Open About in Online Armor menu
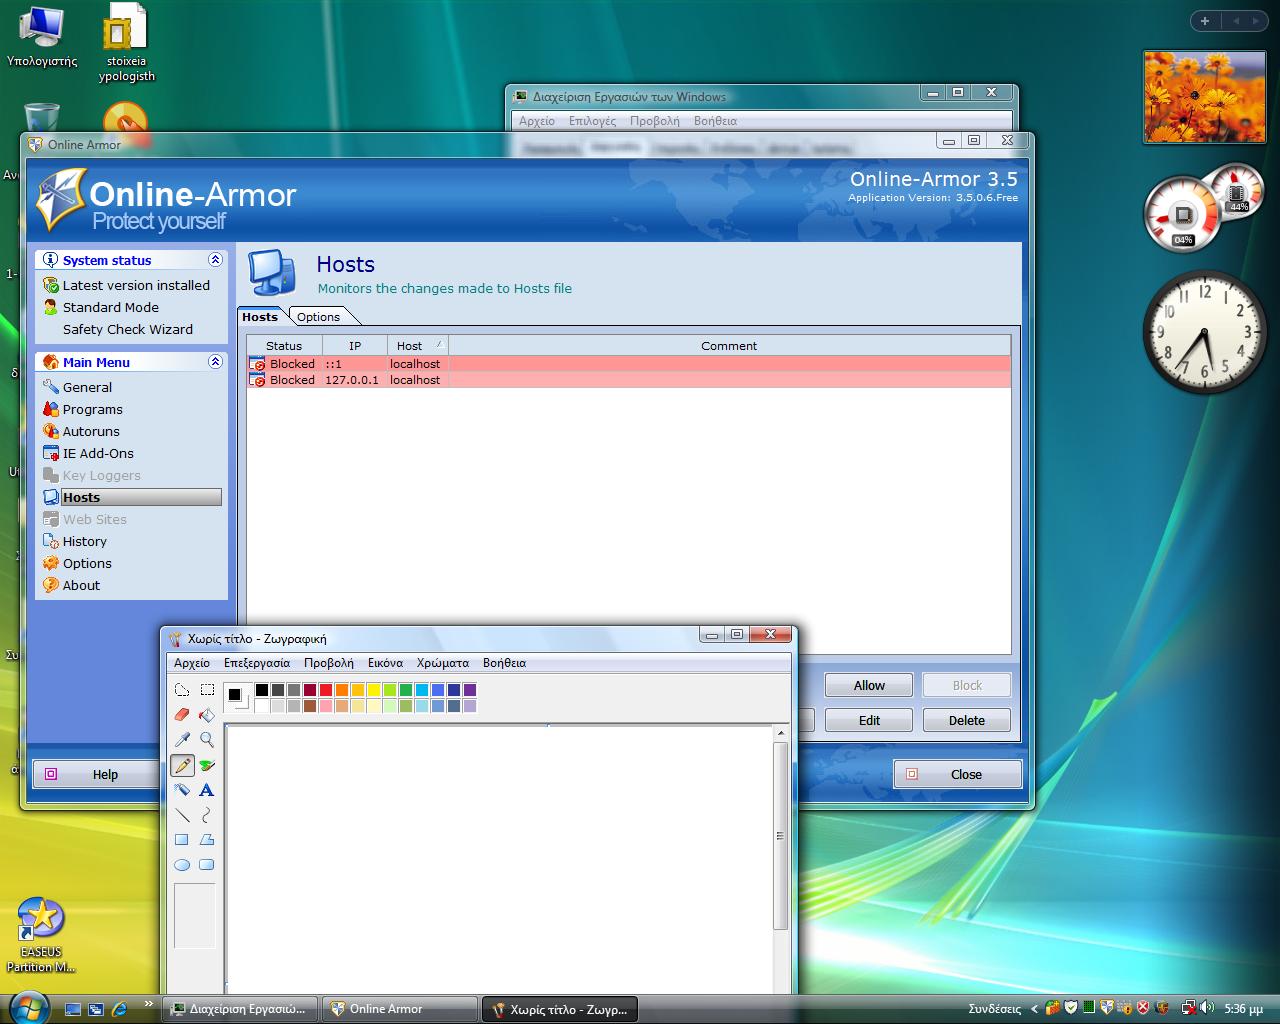Screen dimensions: 1280x1024 (81, 585)
